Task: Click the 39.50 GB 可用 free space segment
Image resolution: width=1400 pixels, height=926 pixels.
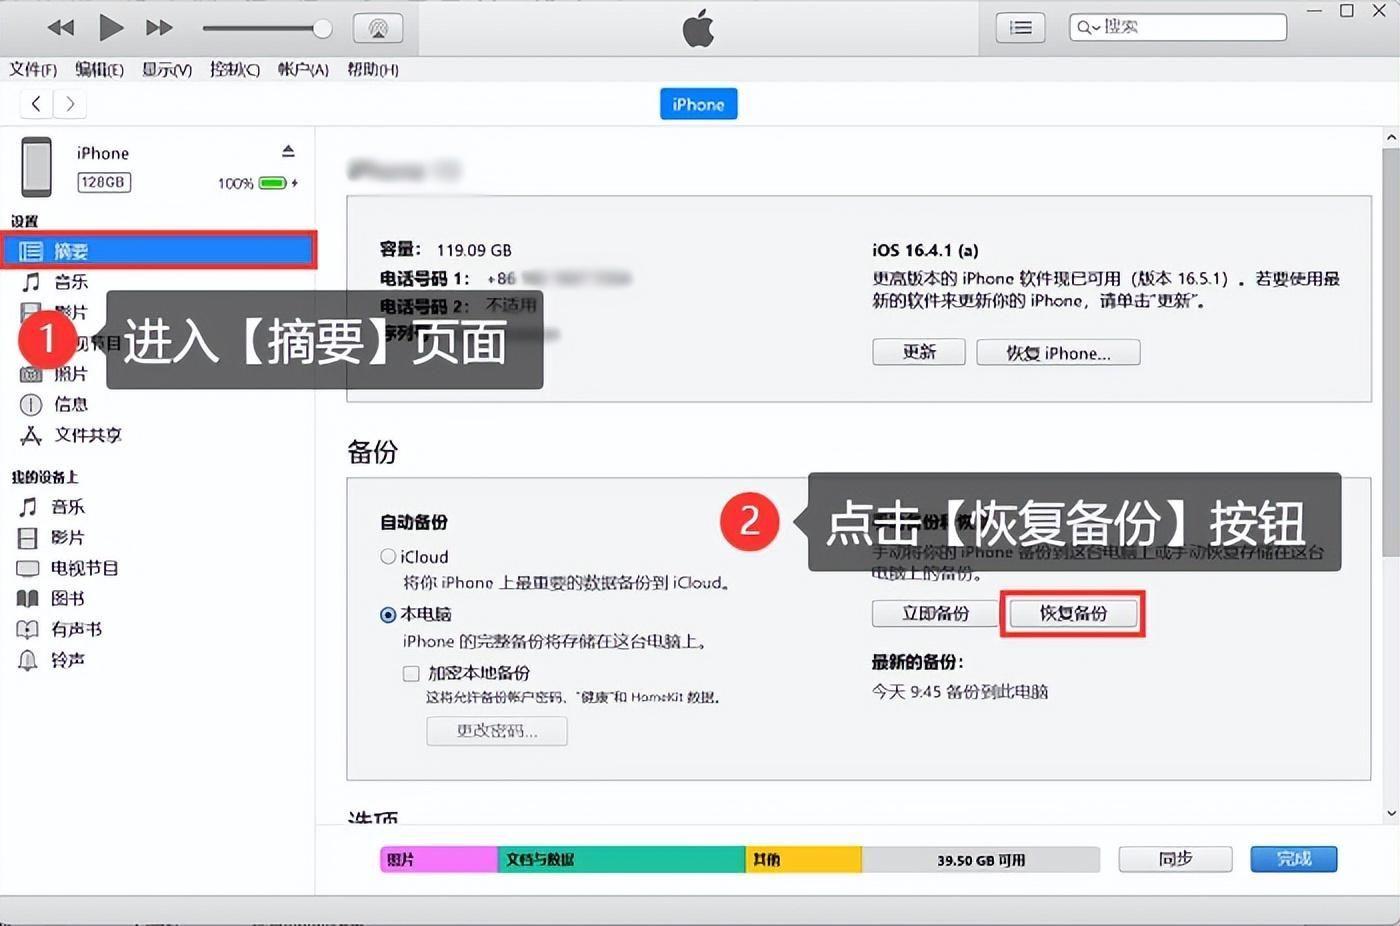Action: 981,860
